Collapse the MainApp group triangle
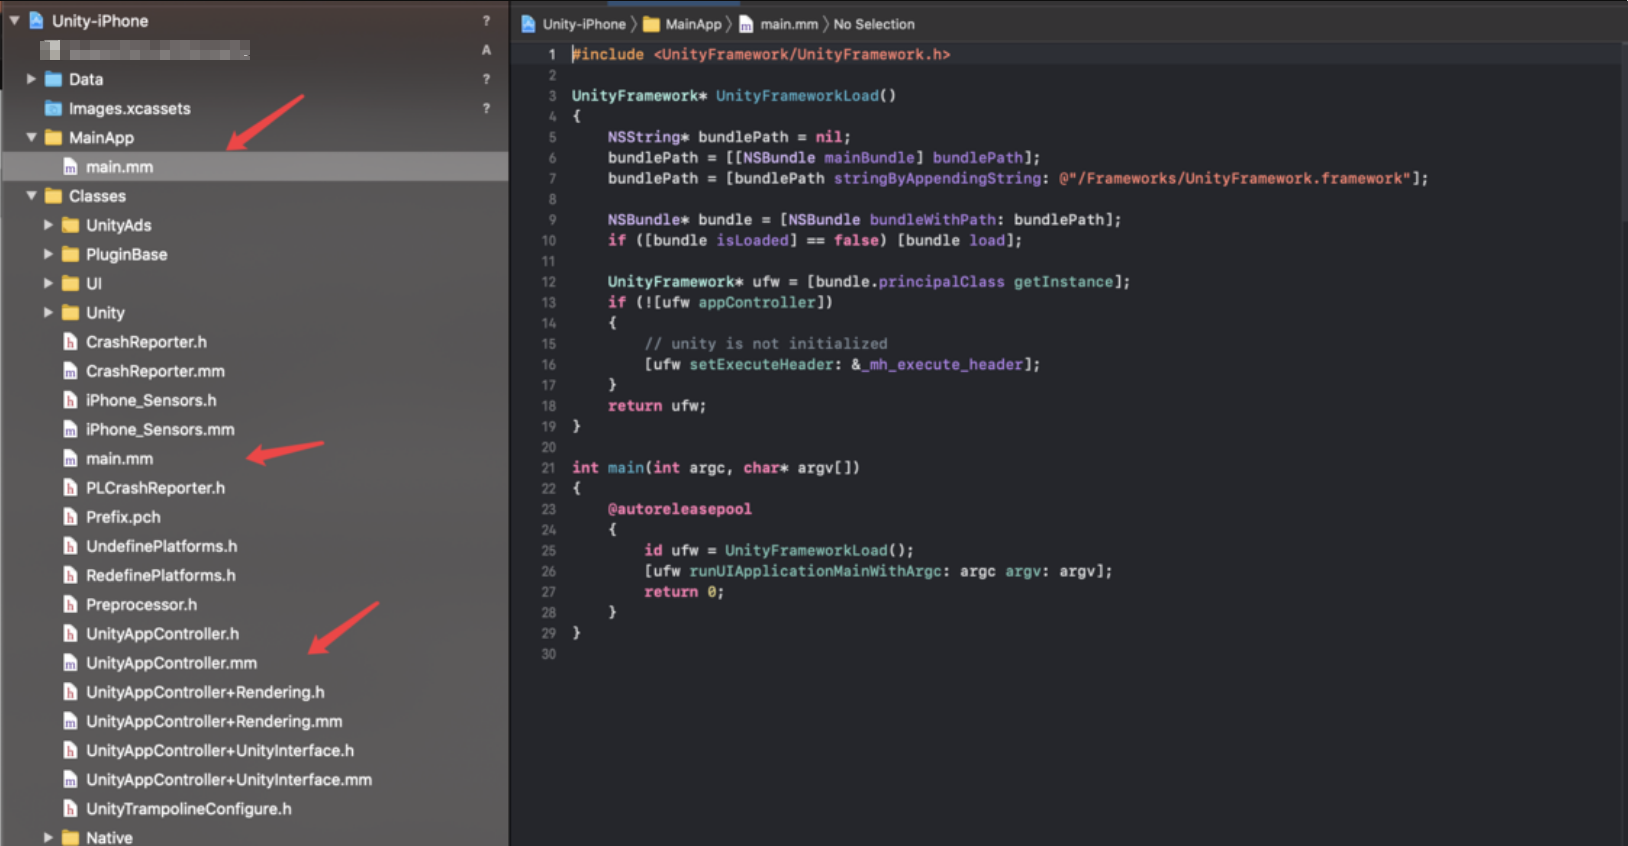Viewport: 1628px width, 846px height. pos(31,137)
